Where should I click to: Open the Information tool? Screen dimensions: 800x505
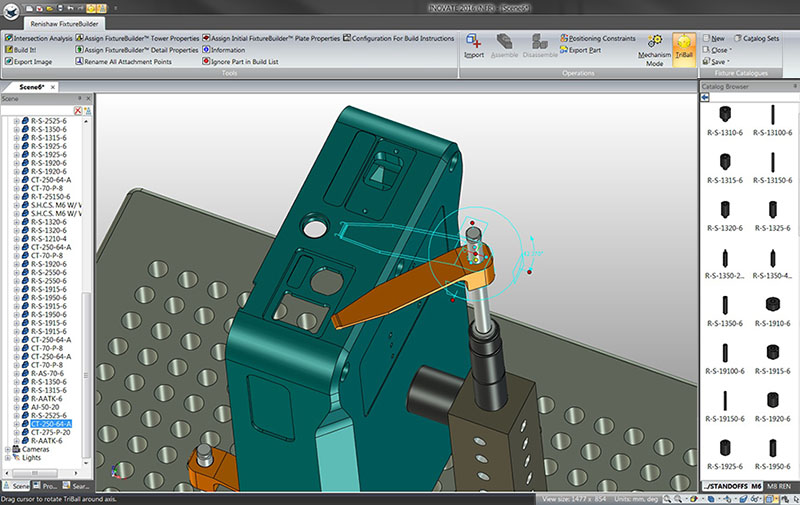228,49
